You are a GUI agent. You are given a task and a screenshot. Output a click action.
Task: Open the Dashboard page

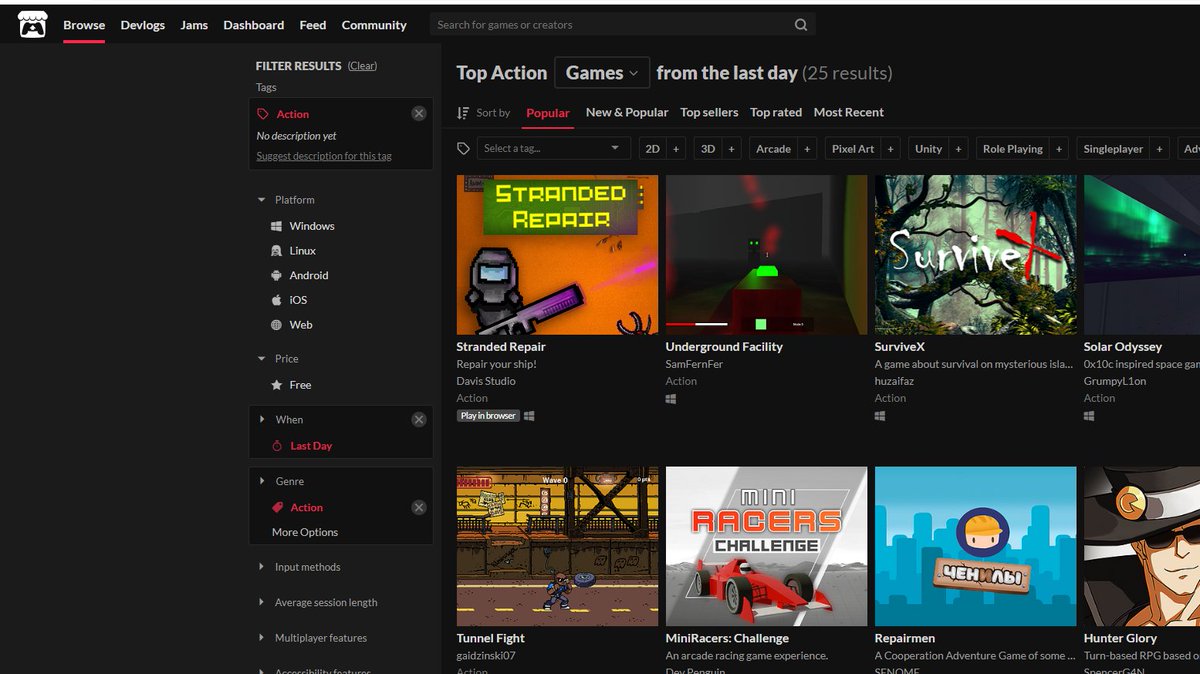[254, 25]
